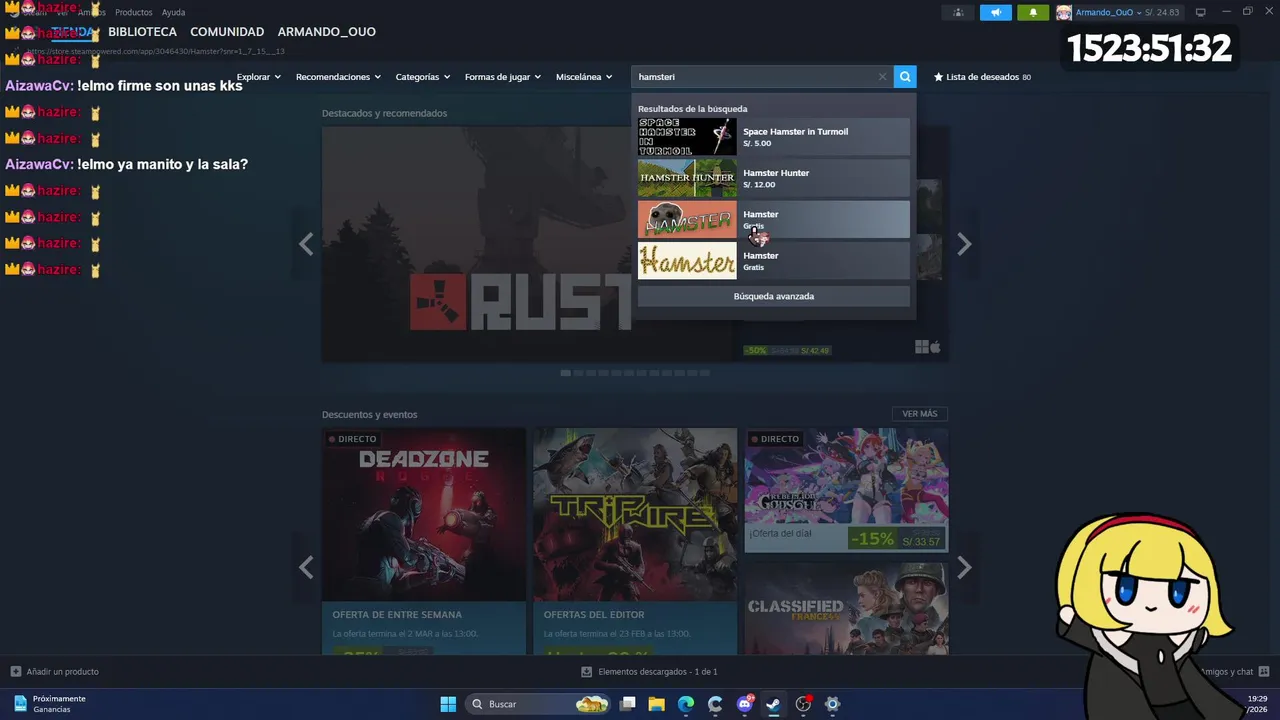Expand the Explorar dropdown
1280x720 pixels.
(259, 77)
